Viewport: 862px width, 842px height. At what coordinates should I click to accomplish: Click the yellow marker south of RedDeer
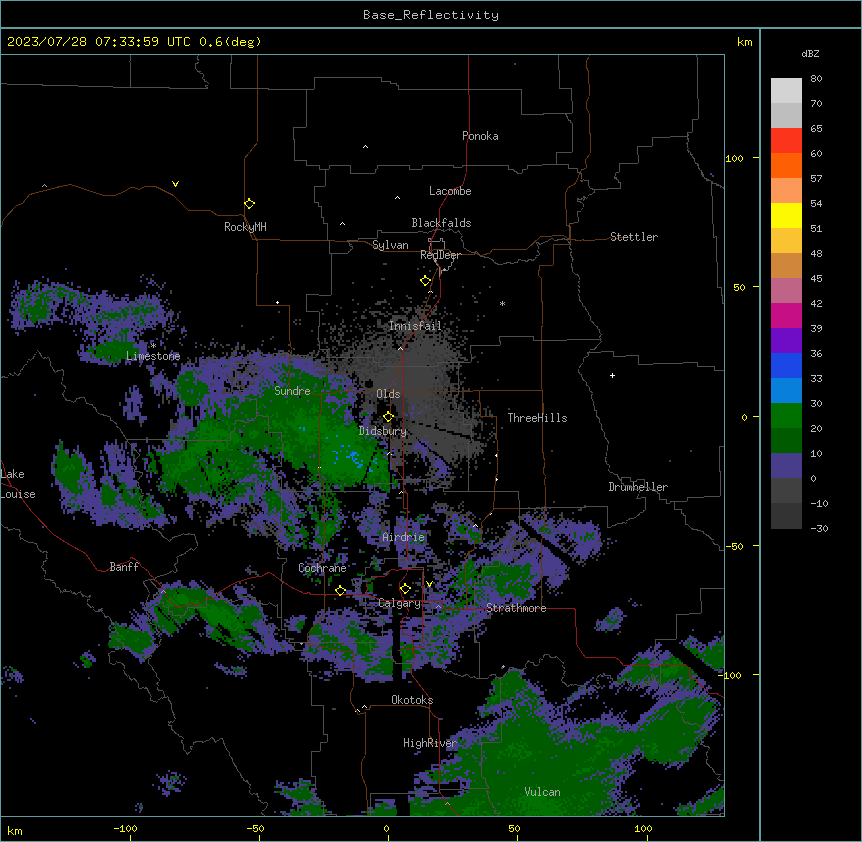point(425,281)
